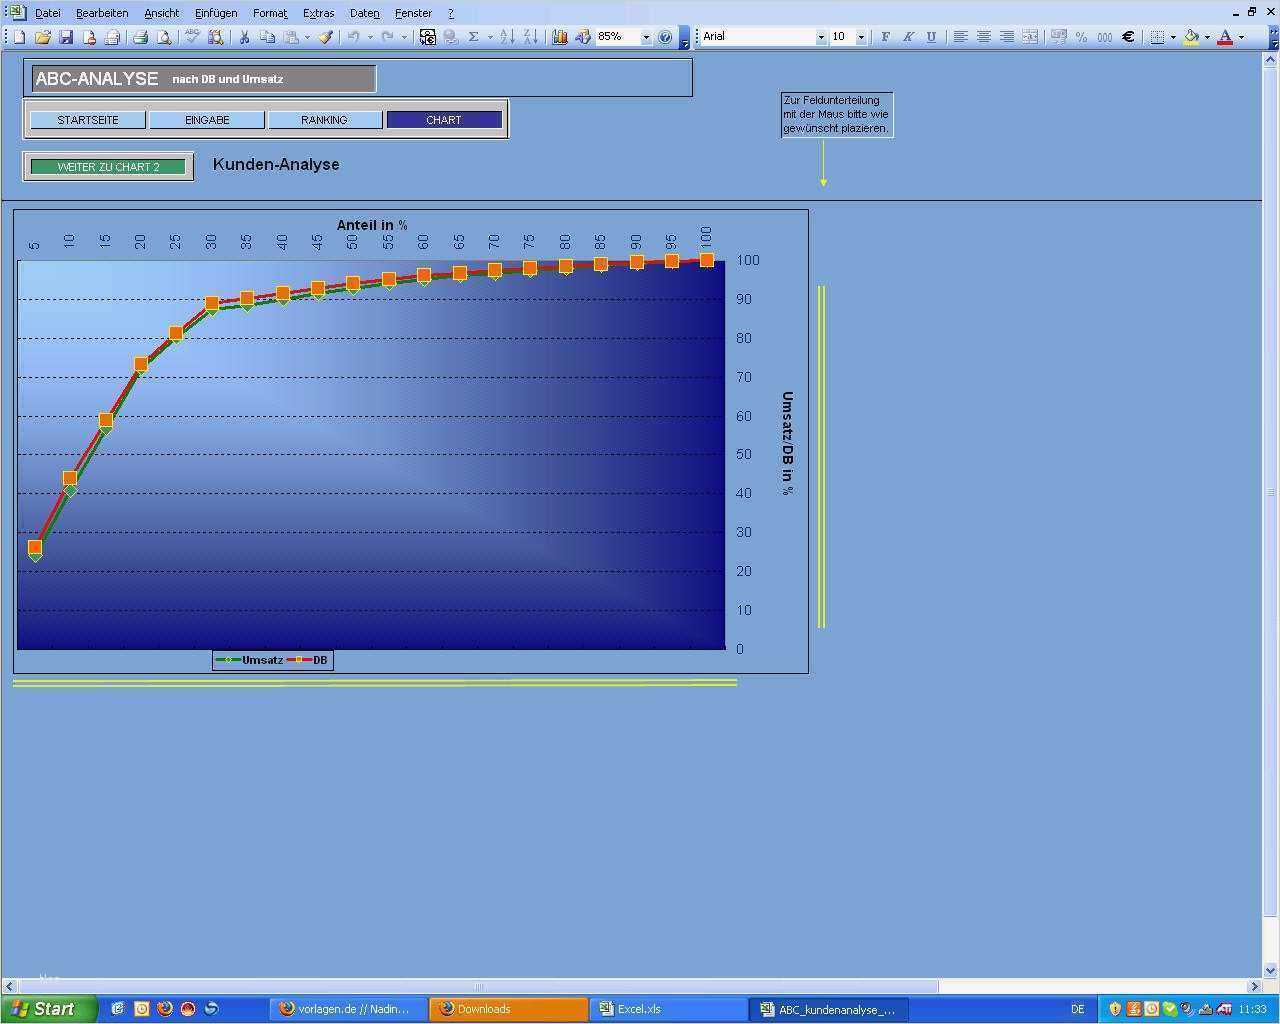Create a new blank workbook
Image resolution: width=1280 pixels, height=1024 pixels.
(x=19, y=37)
